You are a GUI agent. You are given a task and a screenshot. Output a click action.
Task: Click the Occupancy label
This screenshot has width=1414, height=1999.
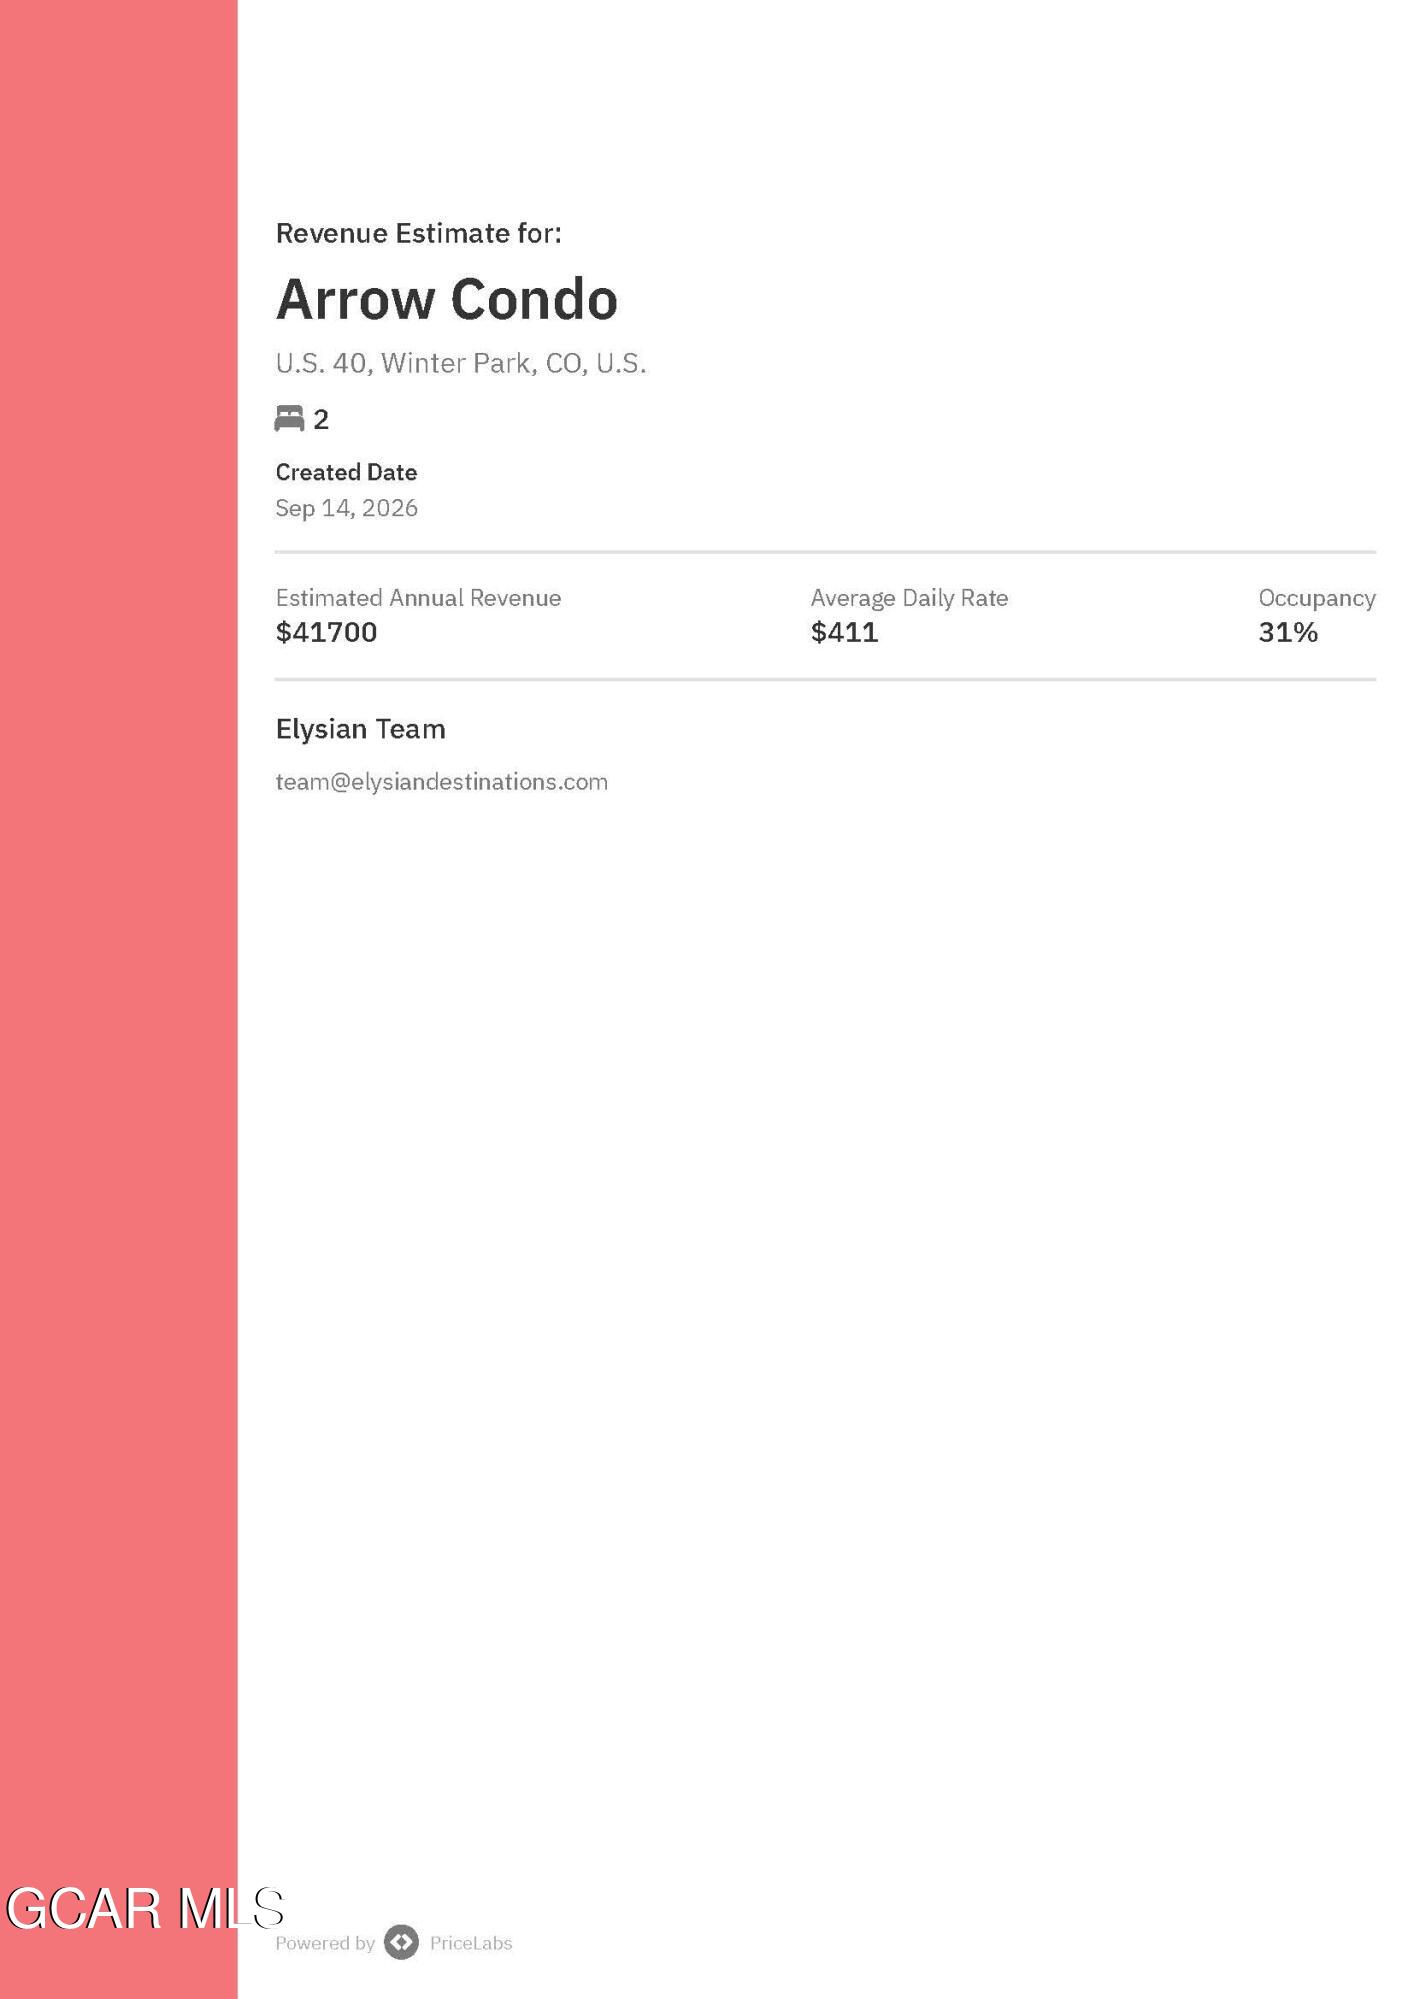pyautogui.click(x=1317, y=598)
